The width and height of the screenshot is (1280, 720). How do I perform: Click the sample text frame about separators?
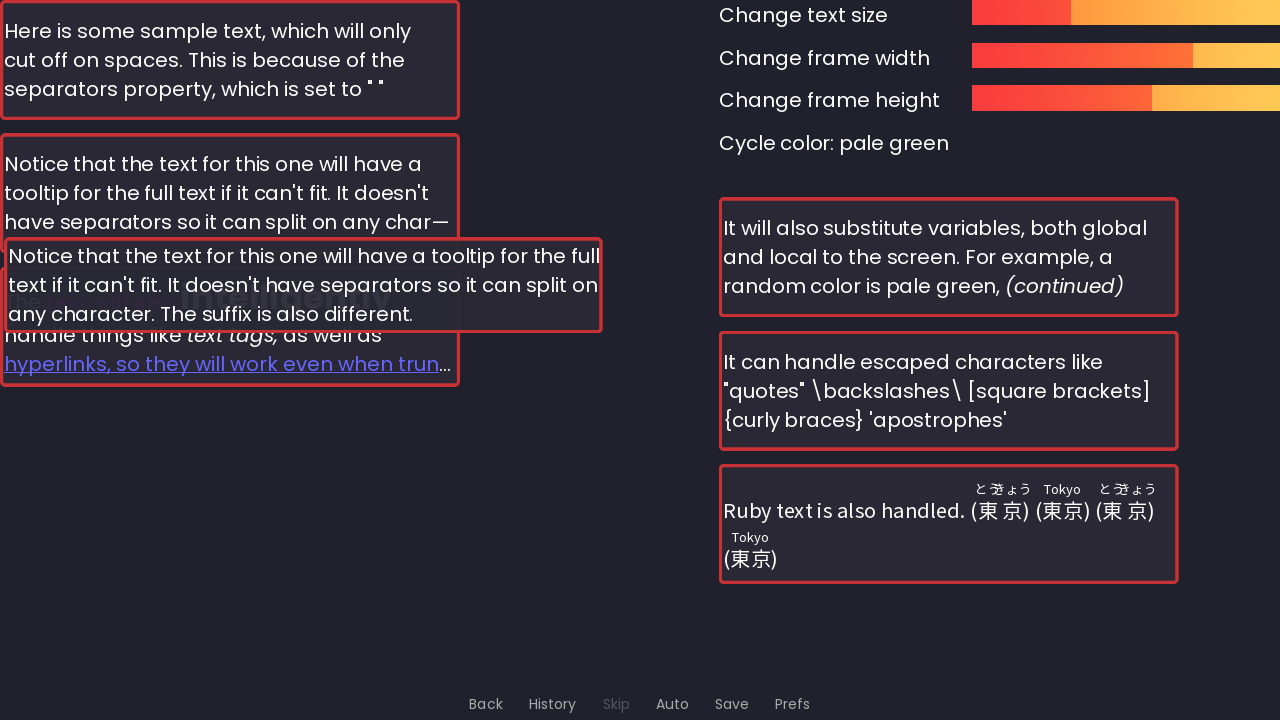230,60
